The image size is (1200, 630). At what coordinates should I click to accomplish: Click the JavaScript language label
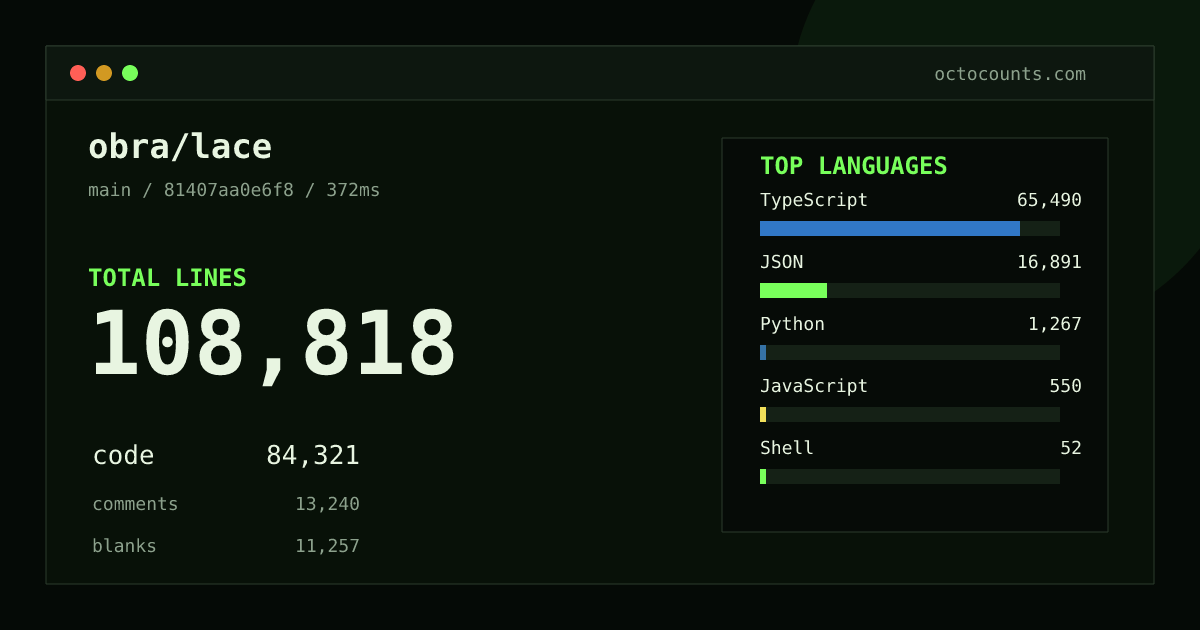tap(814, 386)
